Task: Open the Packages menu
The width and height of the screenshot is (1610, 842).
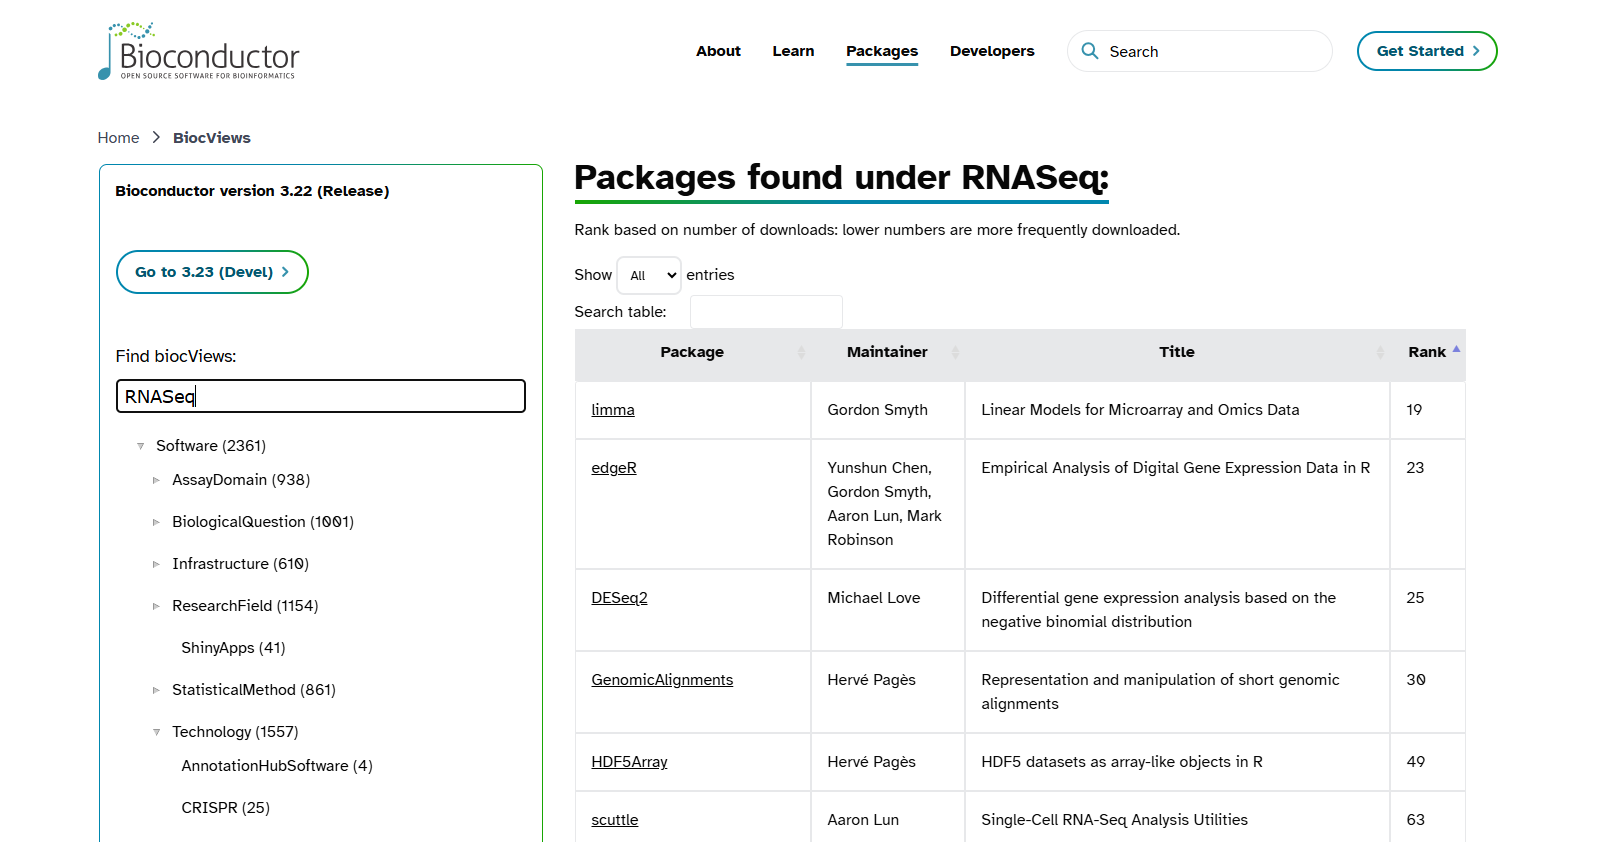Action: (x=881, y=51)
